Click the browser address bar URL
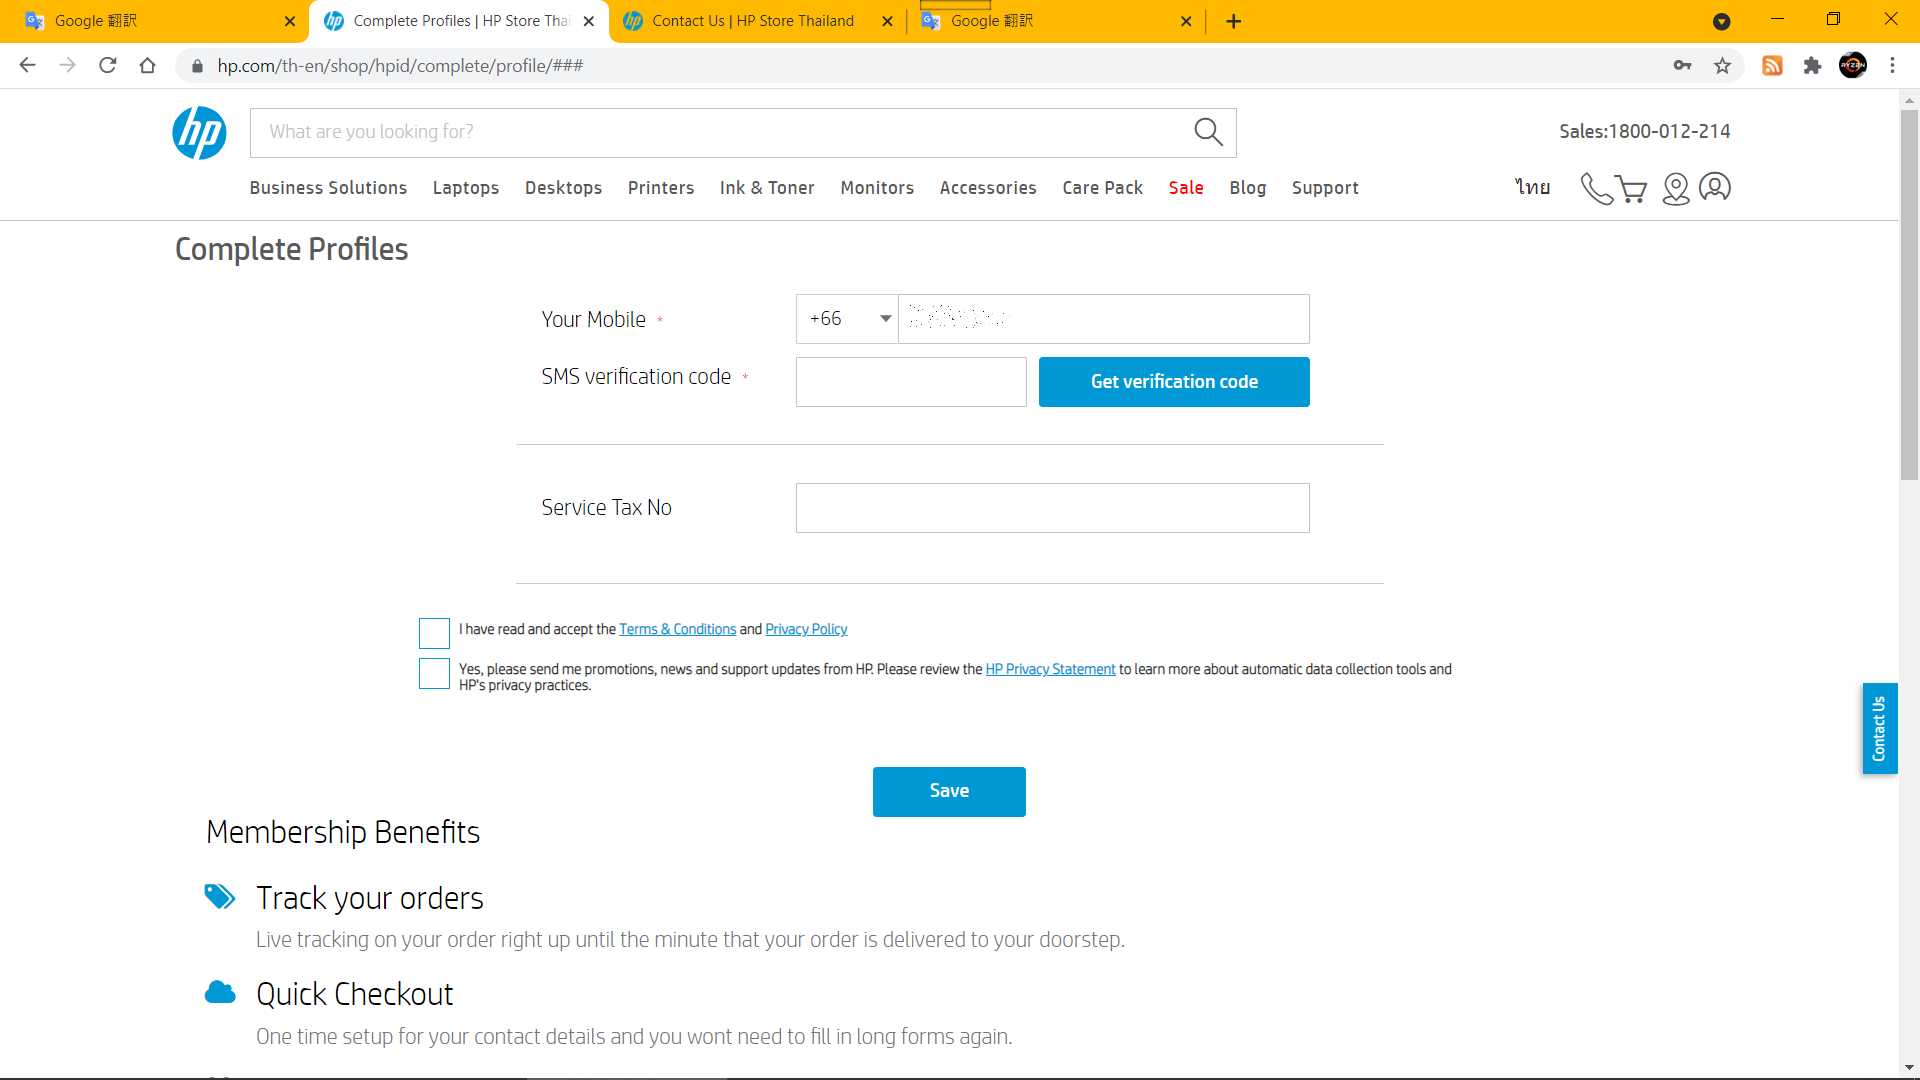 (x=400, y=66)
